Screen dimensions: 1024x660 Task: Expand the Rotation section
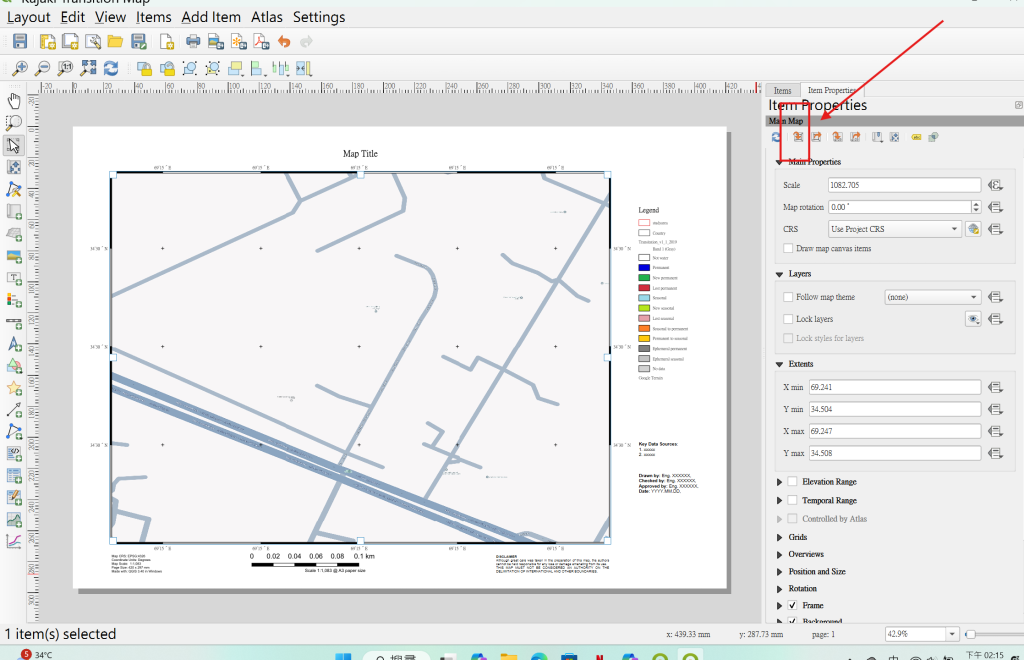coord(779,589)
